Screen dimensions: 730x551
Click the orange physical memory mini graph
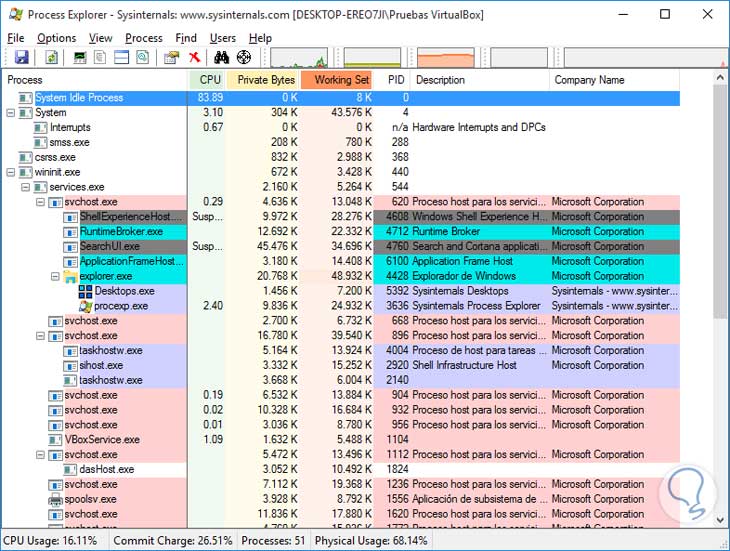pos(446,58)
